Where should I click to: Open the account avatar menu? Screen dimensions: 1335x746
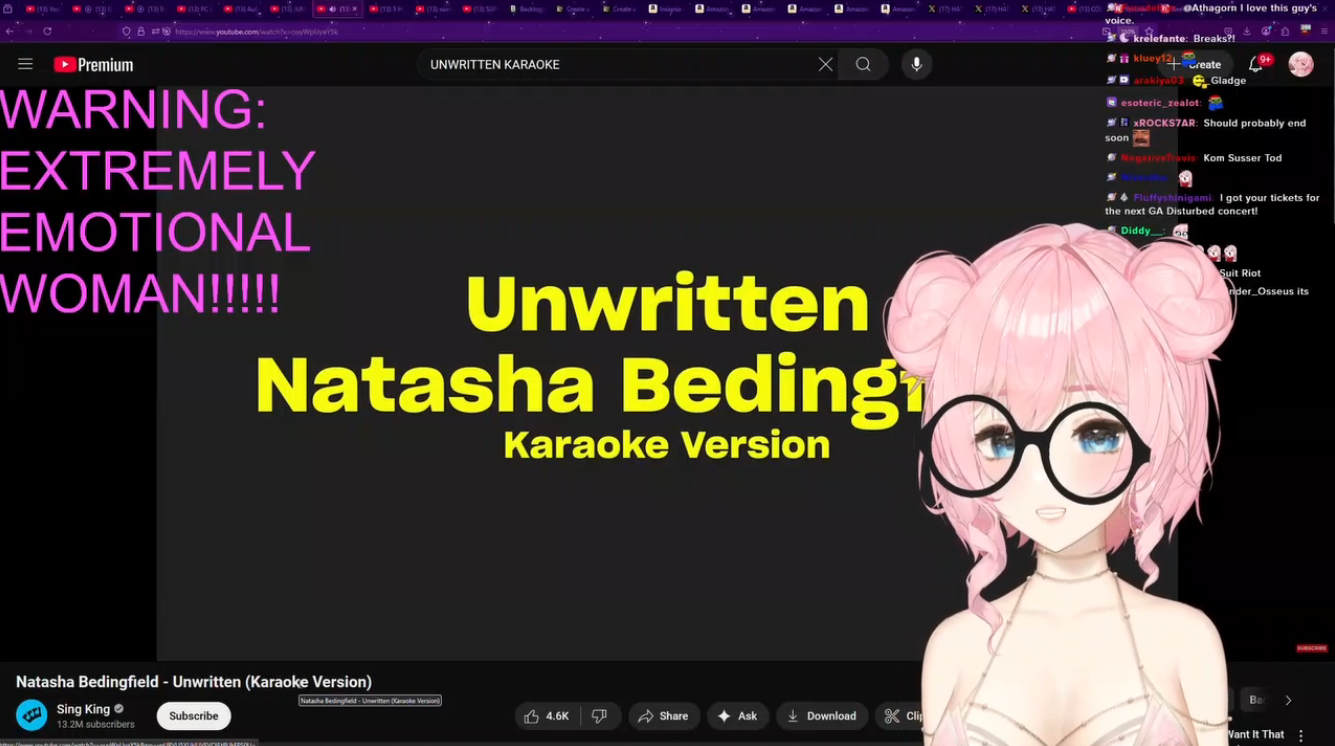[x=1300, y=65]
